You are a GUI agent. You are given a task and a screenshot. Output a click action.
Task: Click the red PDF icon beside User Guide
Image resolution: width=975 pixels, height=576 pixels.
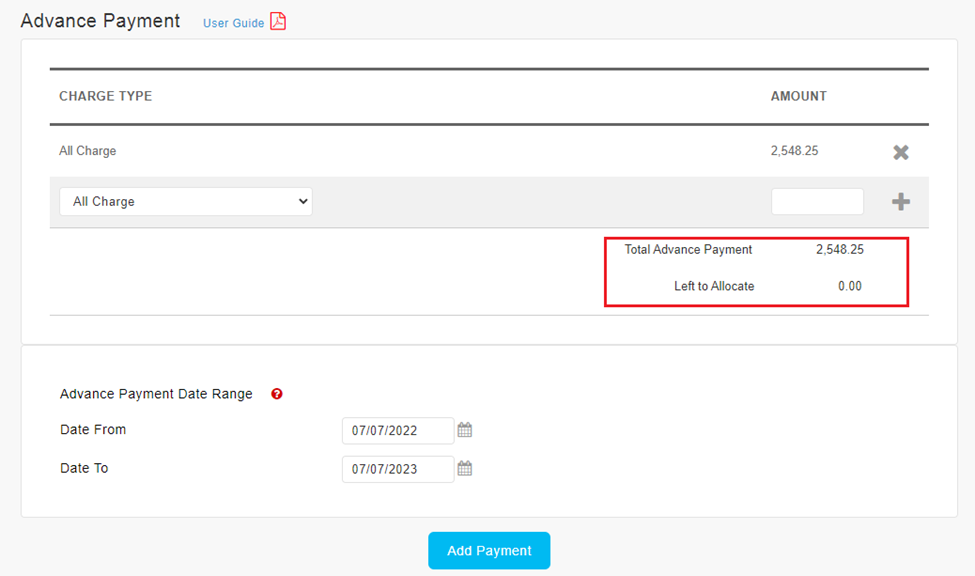[x=278, y=22]
